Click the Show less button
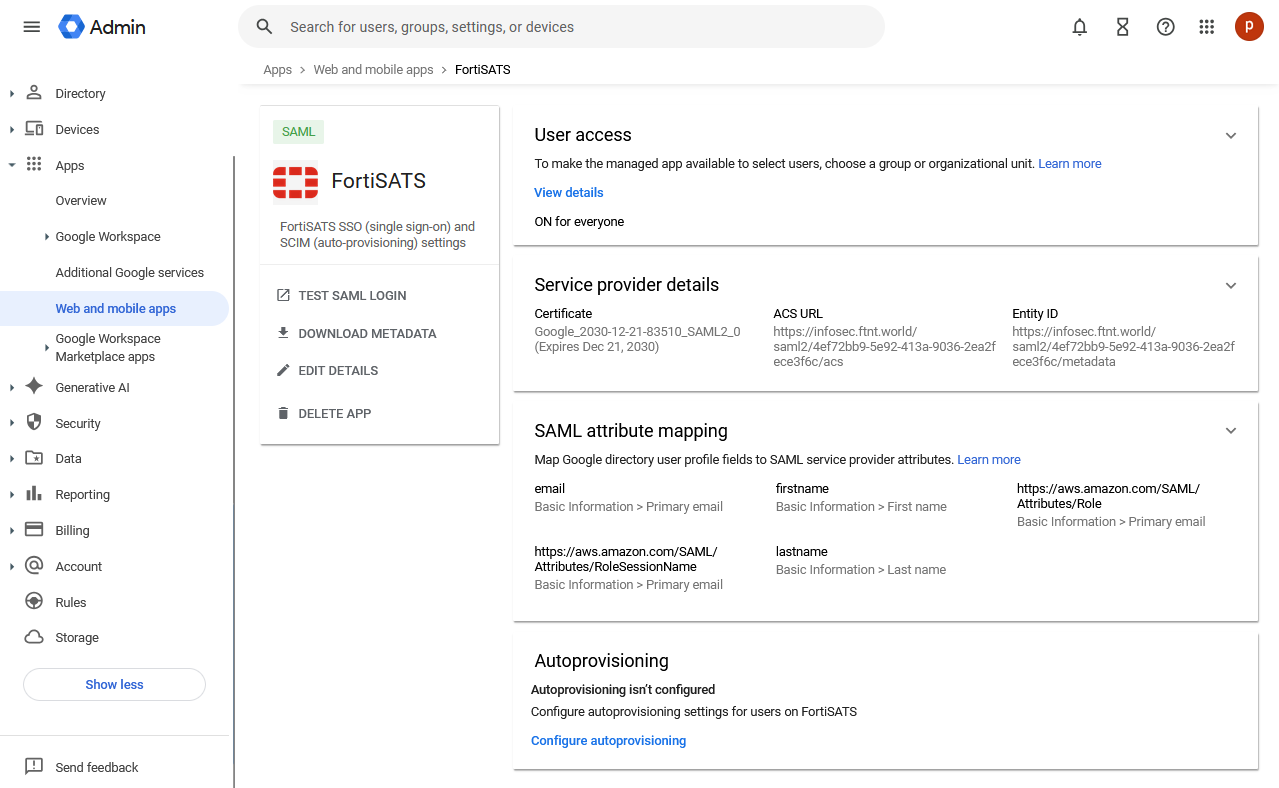The height and width of the screenshot is (788, 1279). coord(114,684)
